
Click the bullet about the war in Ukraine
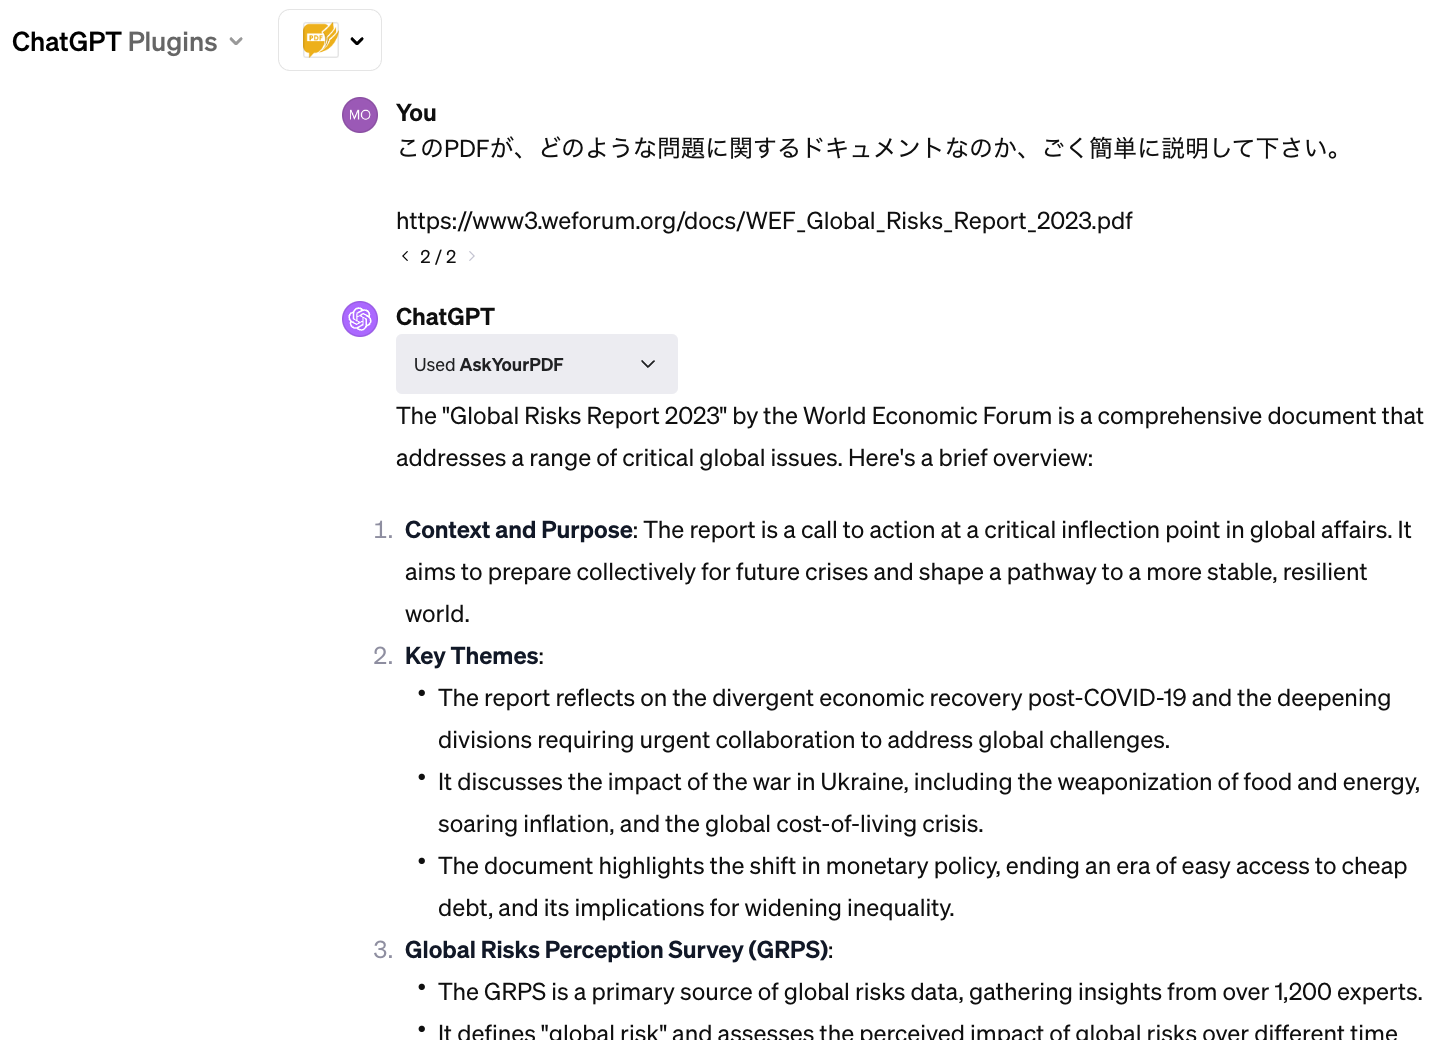[928, 782]
